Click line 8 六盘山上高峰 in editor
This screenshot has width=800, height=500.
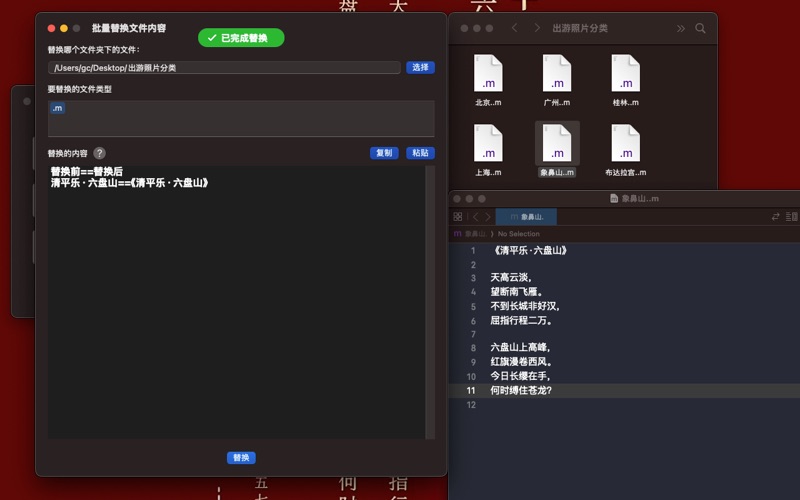point(520,347)
